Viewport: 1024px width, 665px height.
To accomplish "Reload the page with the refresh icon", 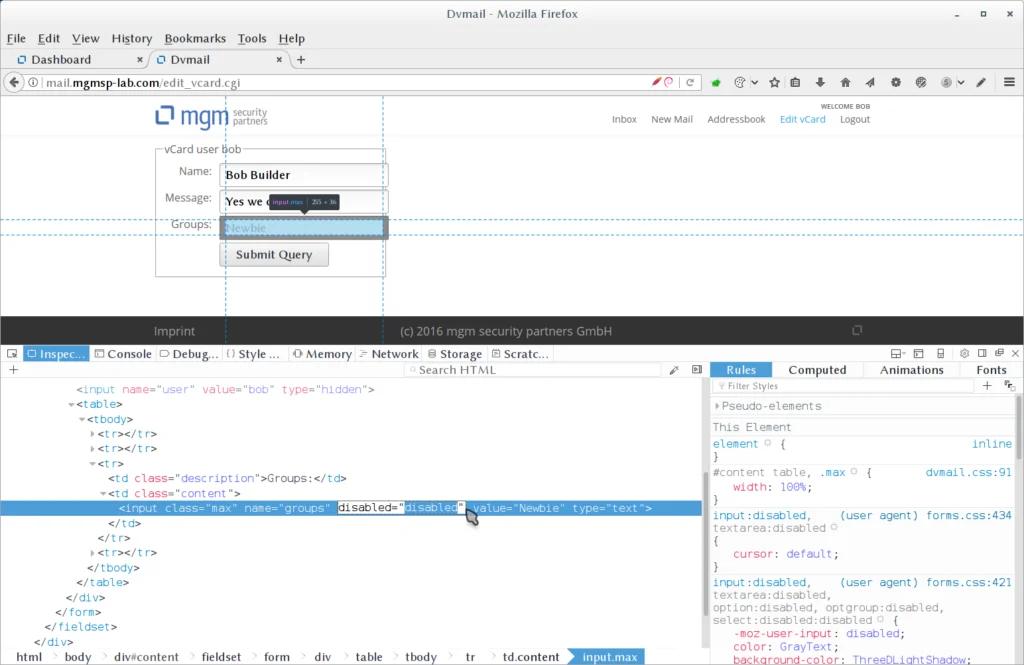I will point(690,83).
